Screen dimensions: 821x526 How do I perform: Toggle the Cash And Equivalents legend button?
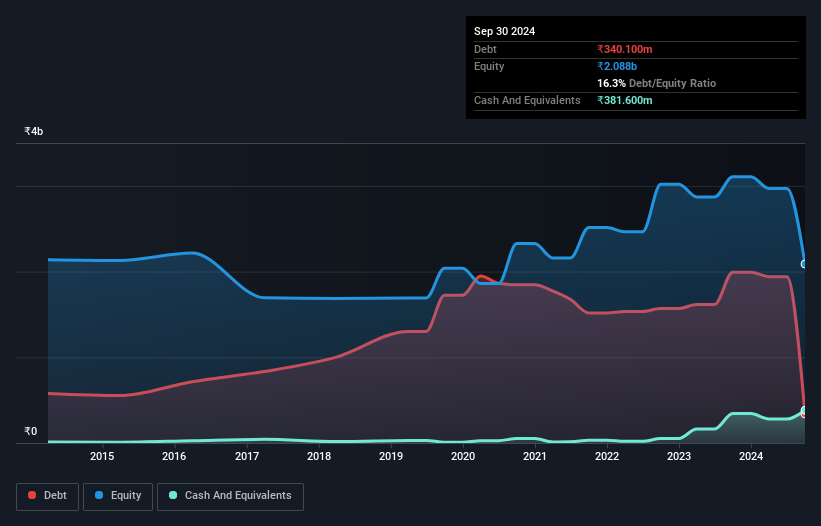[230, 496]
